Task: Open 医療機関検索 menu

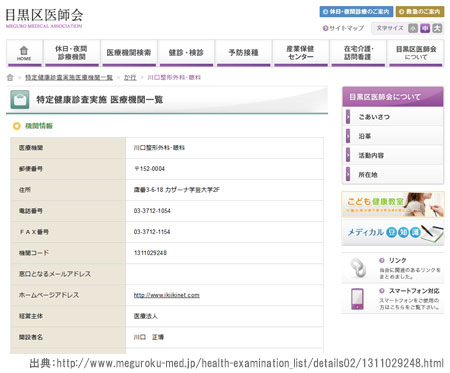Action: click(x=129, y=53)
